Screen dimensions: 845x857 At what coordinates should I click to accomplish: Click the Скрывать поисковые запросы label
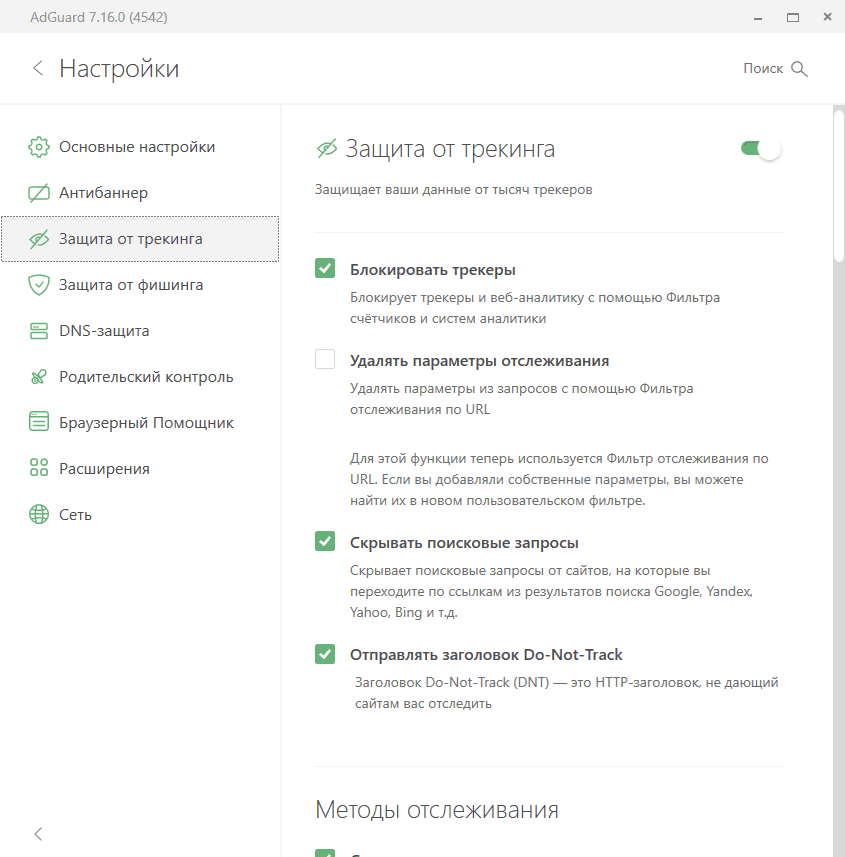pyautogui.click(x=464, y=543)
